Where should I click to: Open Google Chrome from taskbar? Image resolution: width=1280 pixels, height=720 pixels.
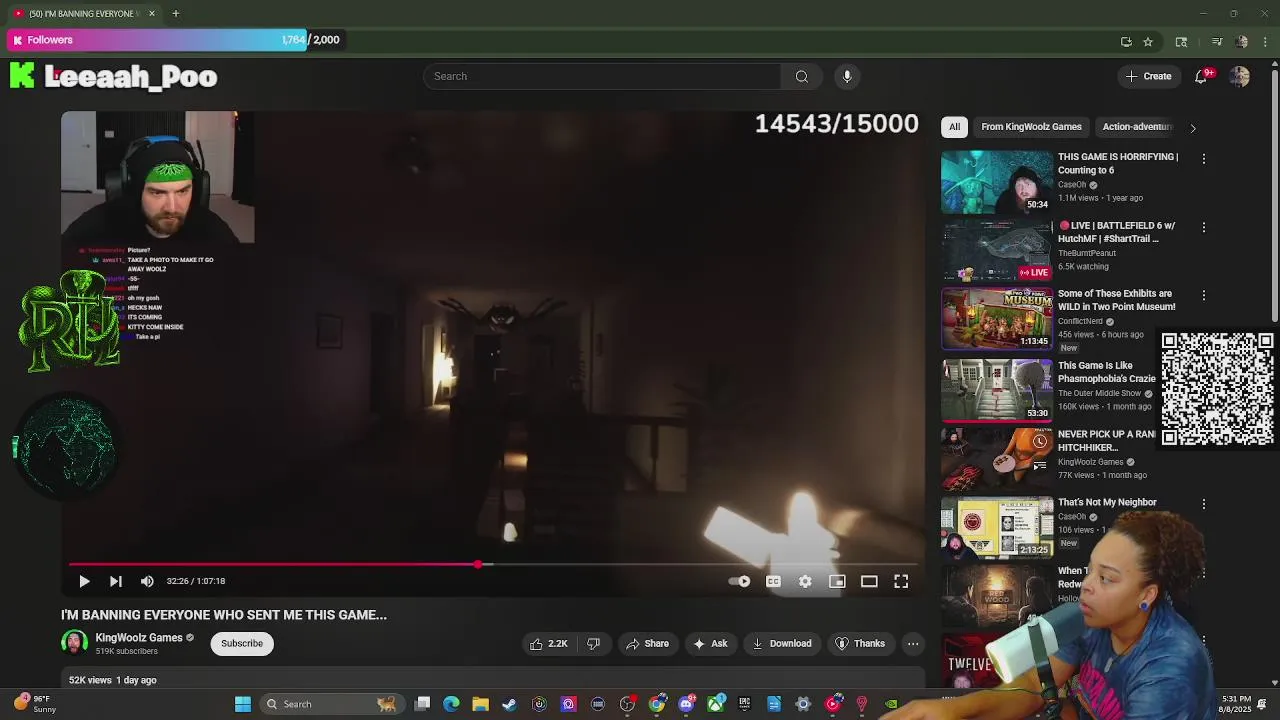point(657,704)
